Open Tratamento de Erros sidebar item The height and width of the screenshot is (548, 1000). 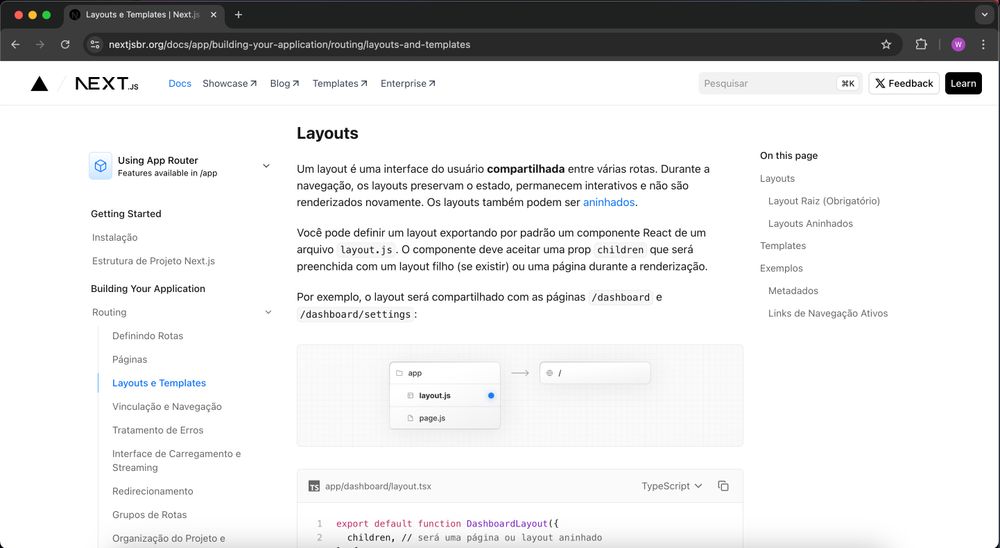[158, 430]
